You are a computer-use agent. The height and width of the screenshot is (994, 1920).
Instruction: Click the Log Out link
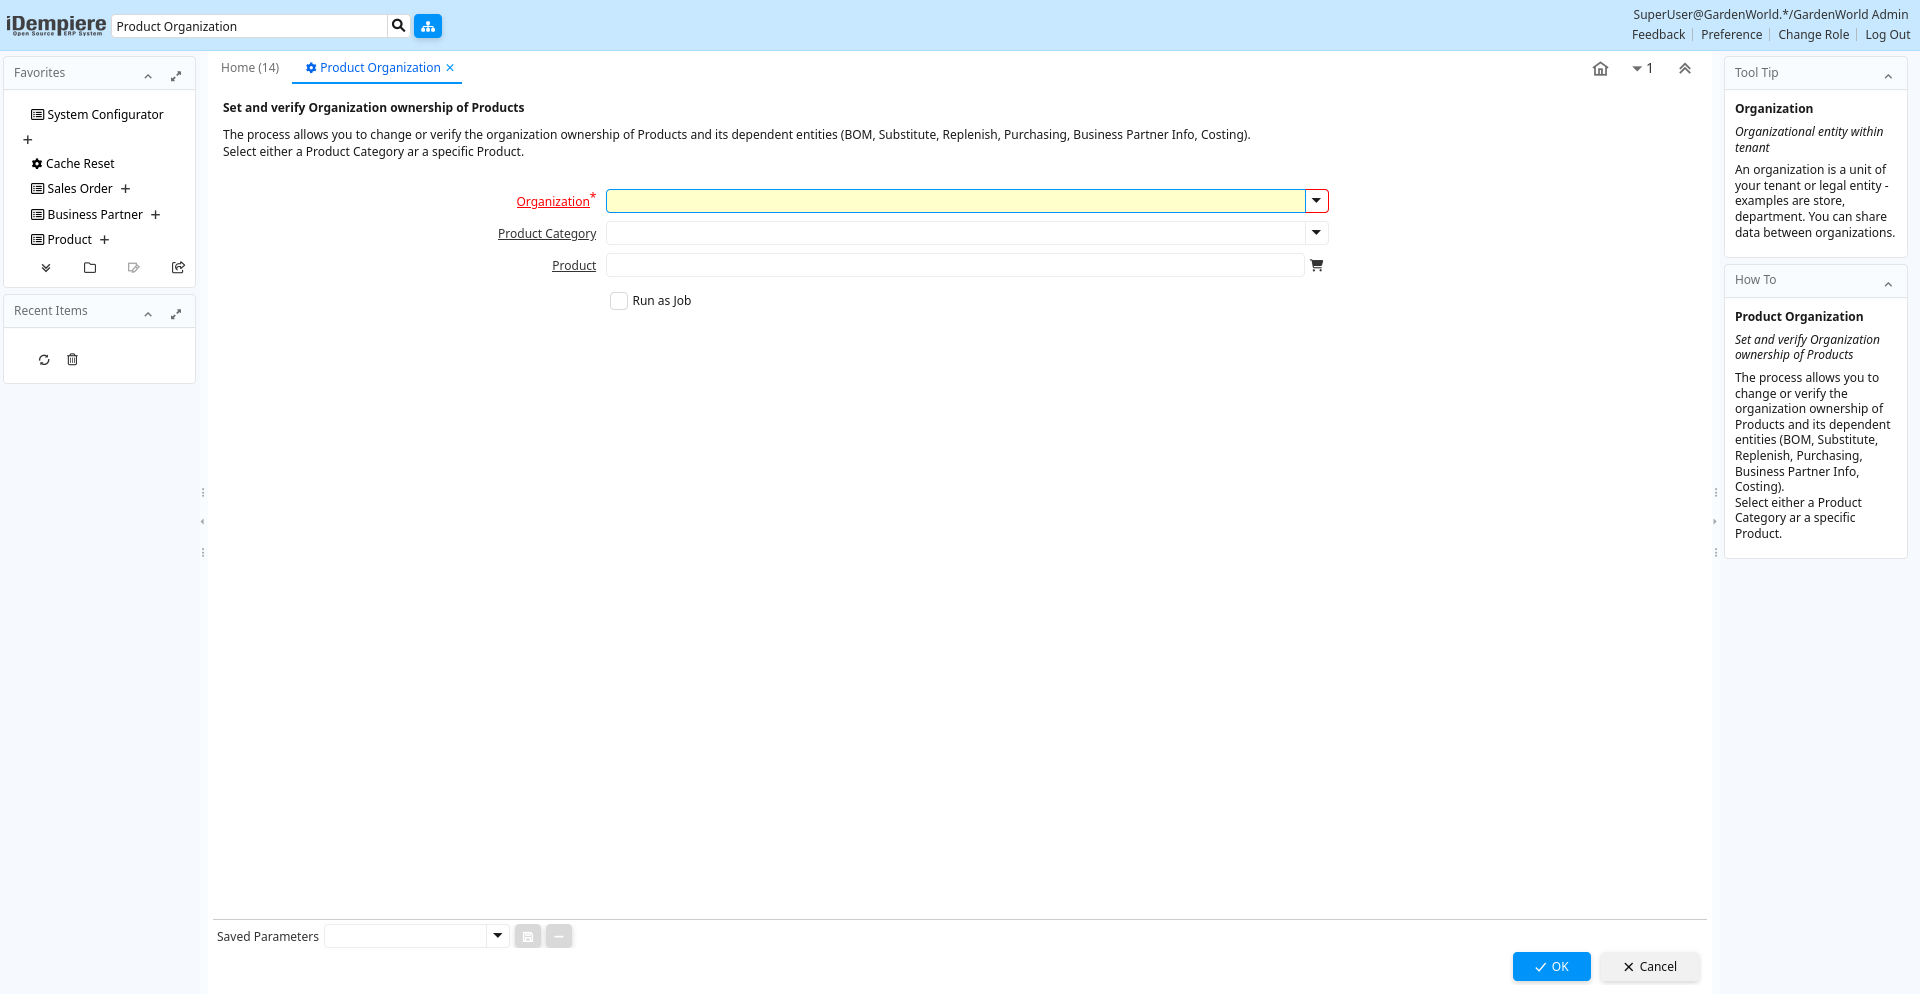[x=1887, y=35]
